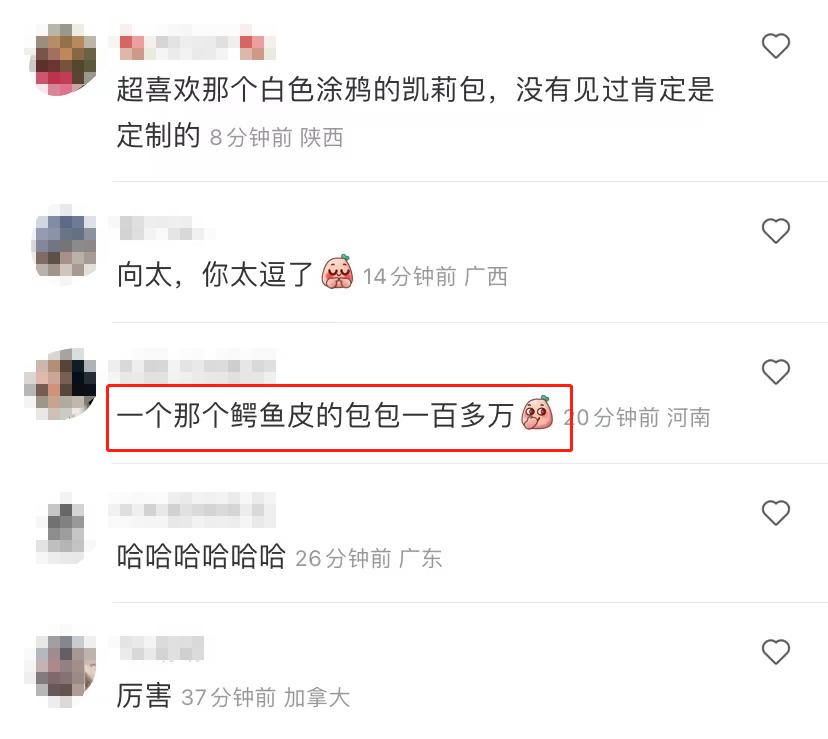
Task: Open the avatar of the 河南 commenter
Action: 61,384
